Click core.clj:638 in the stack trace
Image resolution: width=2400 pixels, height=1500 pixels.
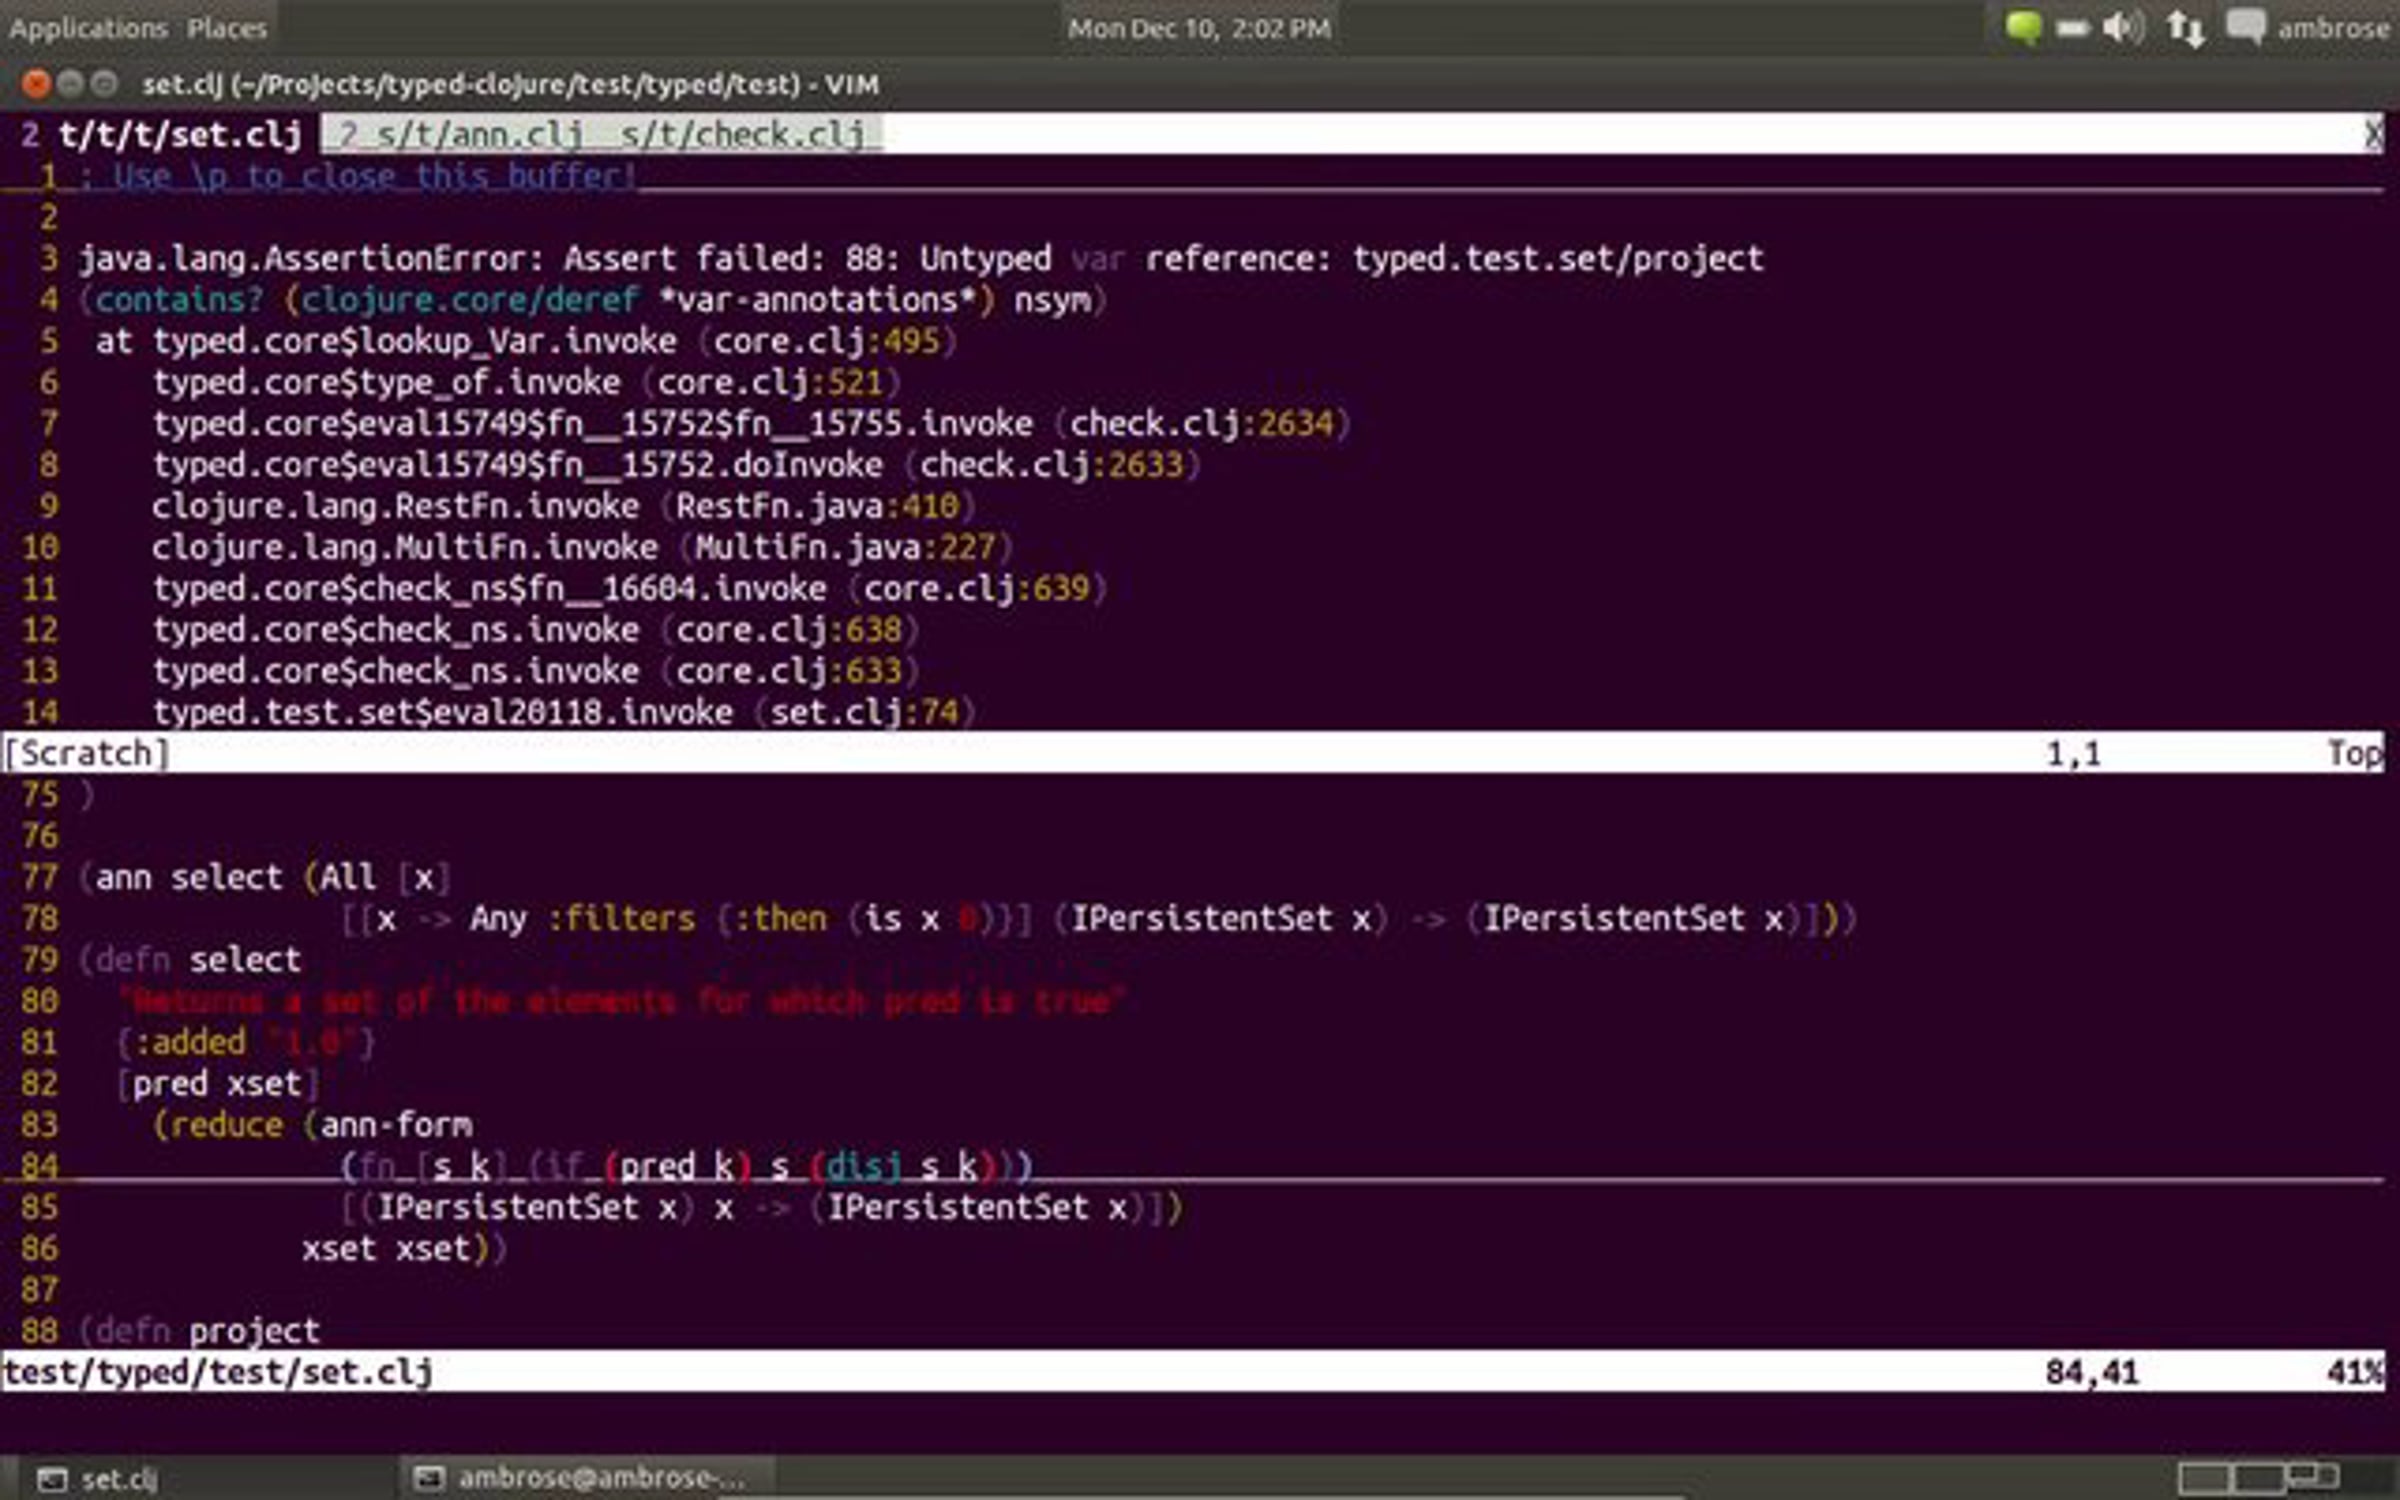pyautogui.click(x=789, y=630)
